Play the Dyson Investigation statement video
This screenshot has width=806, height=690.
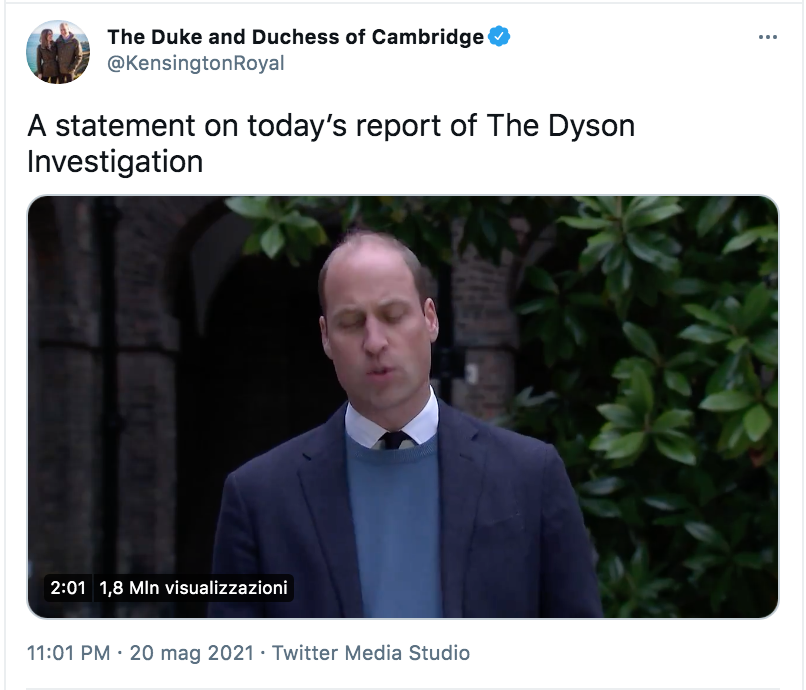tap(402, 406)
